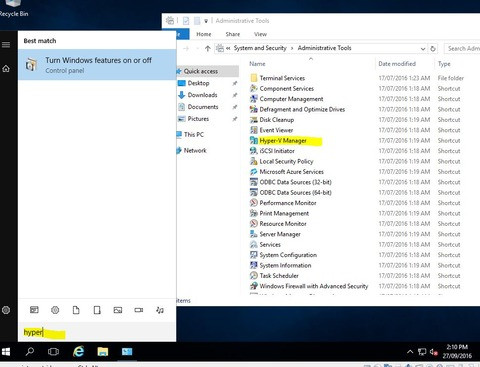Select the iSCSI Initiator shortcut

pyautogui.click(x=277, y=151)
